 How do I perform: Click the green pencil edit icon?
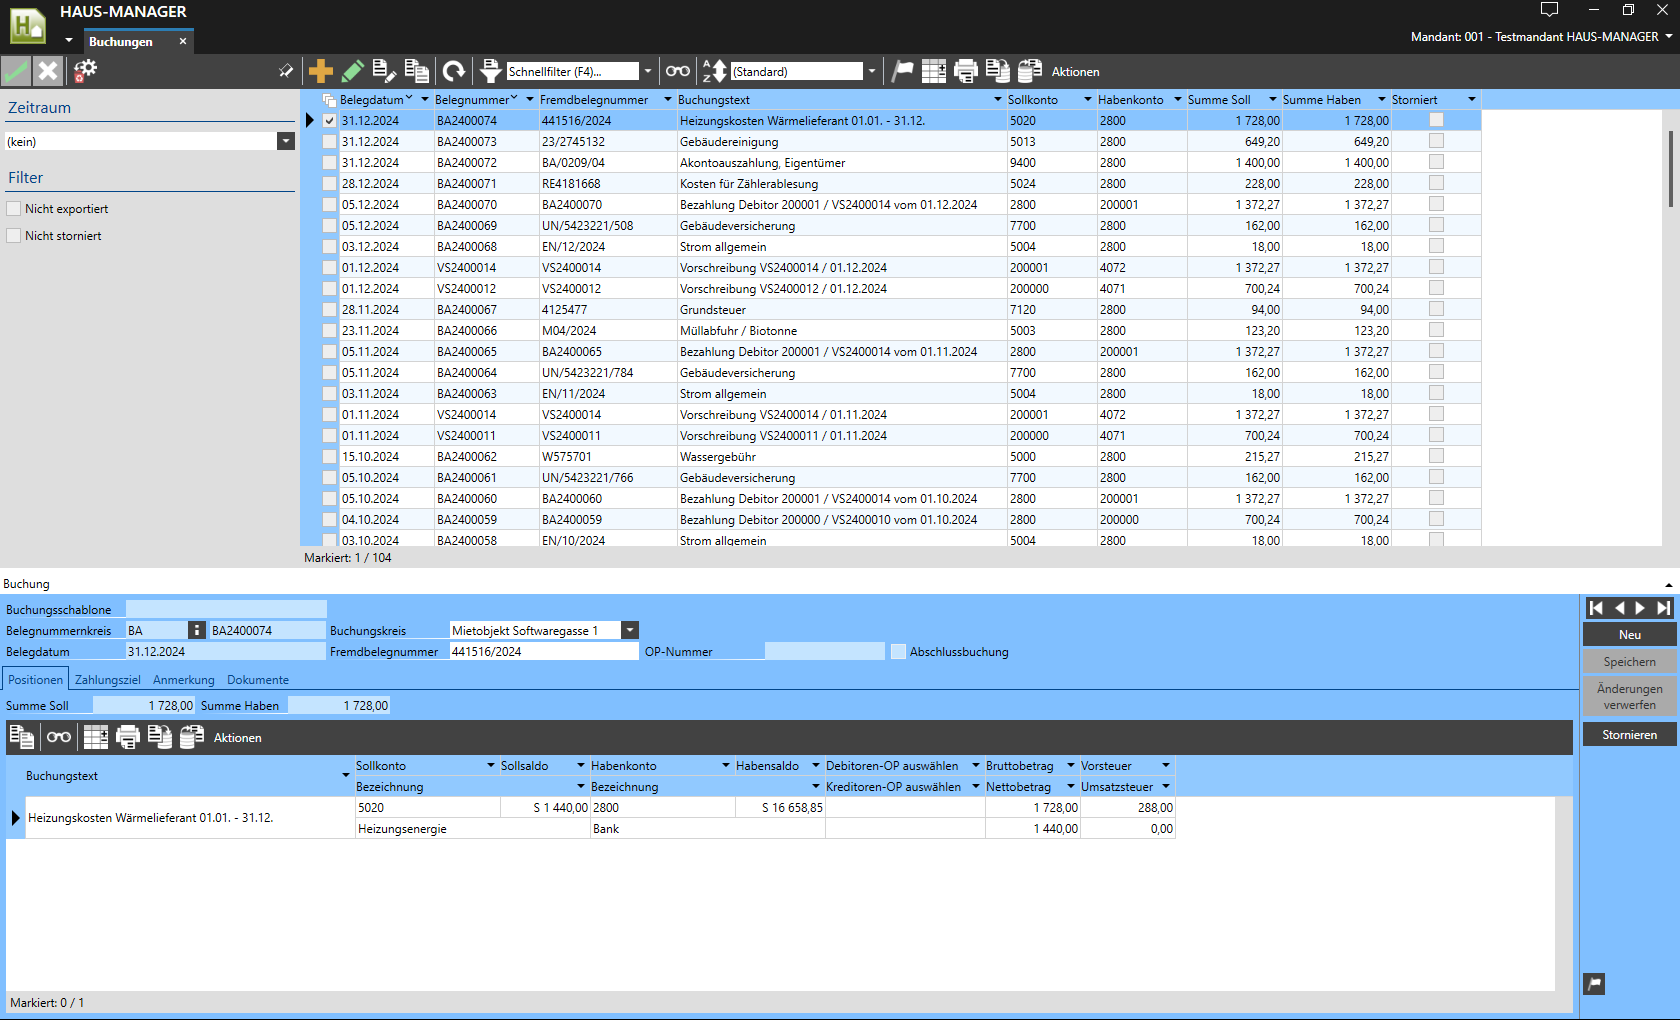point(352,71)
